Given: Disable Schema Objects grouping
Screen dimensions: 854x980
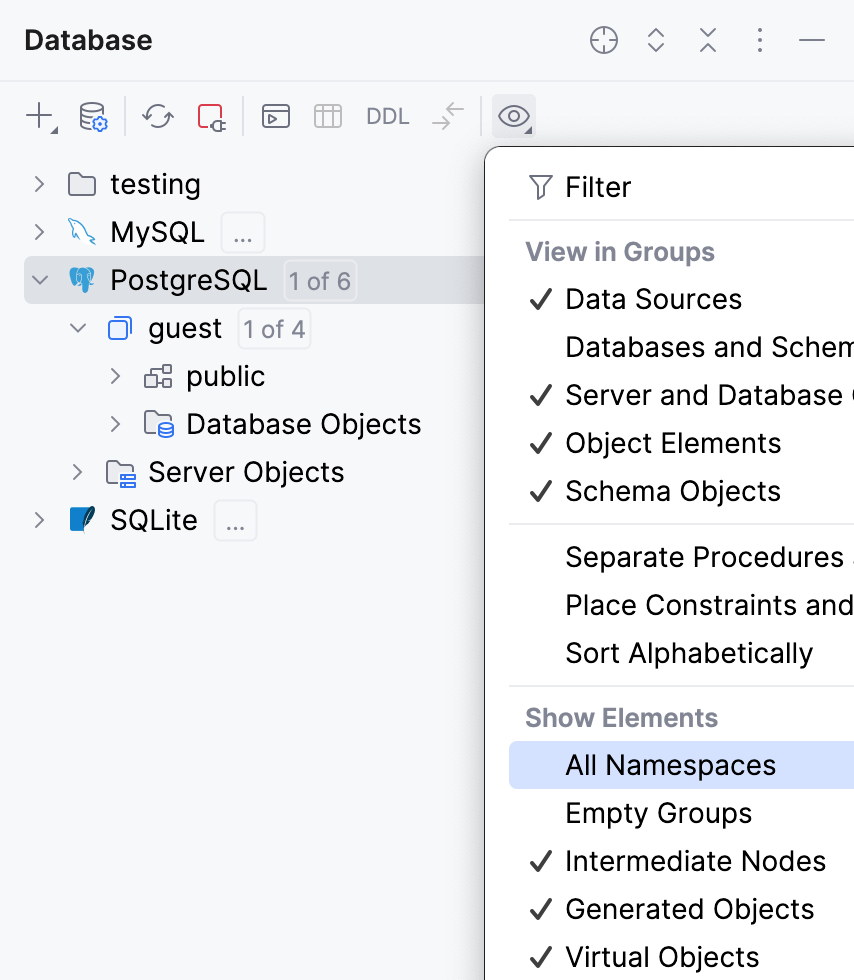Looking at the screenshot, I should [x=673, y=491].
